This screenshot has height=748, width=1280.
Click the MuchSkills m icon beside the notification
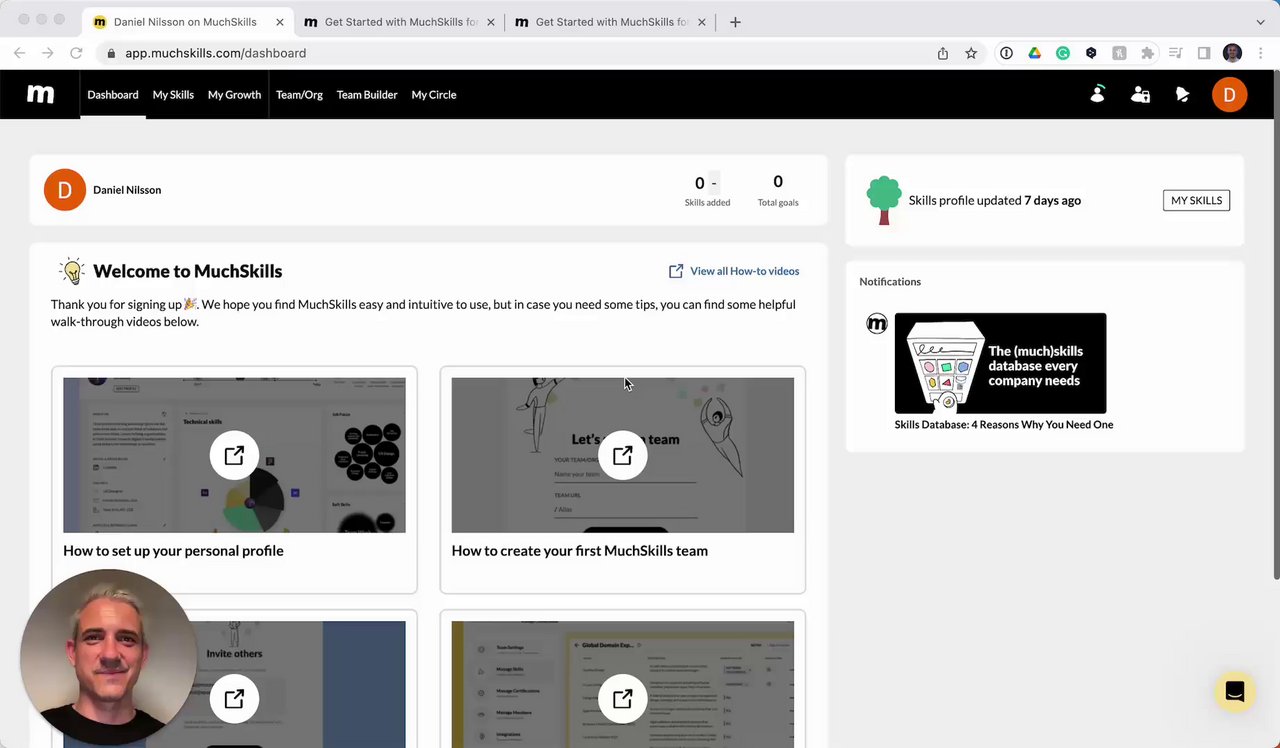coord(877,323)
